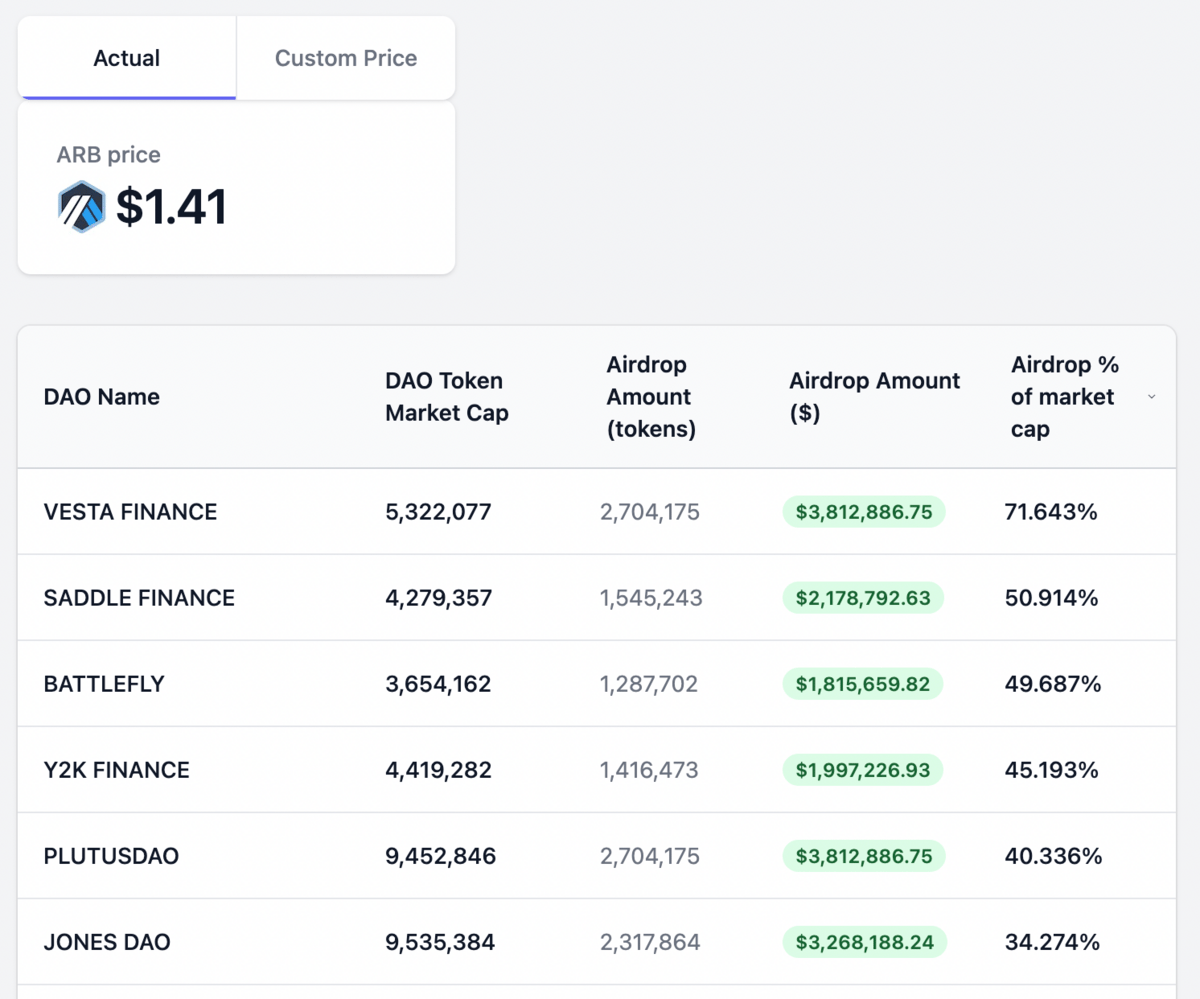Select the PLUTUSDAO row name
Image resolution: width=1200 pixels, height=999 pixels.
(x=111, y=856)
